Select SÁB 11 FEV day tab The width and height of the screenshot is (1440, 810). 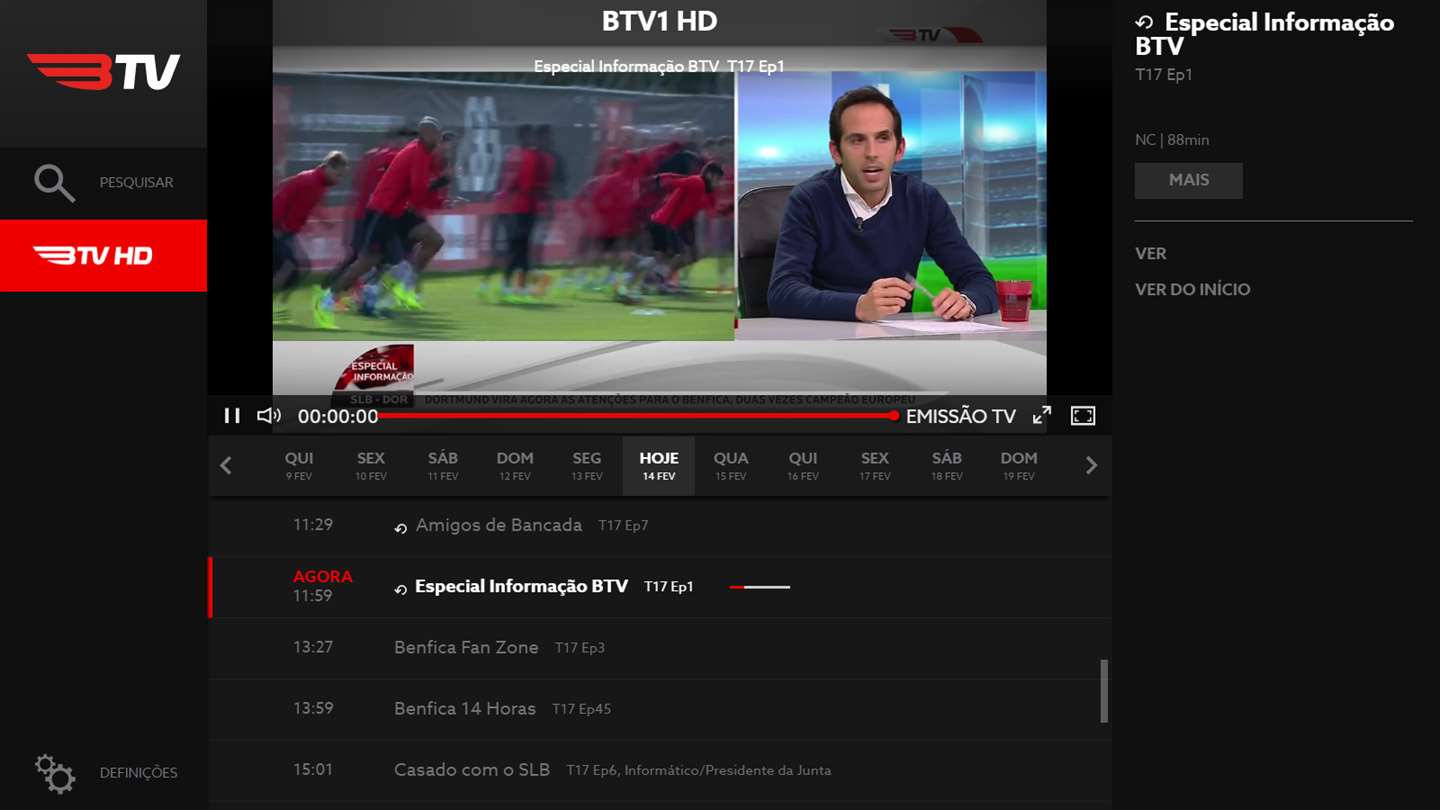point(443,466)
